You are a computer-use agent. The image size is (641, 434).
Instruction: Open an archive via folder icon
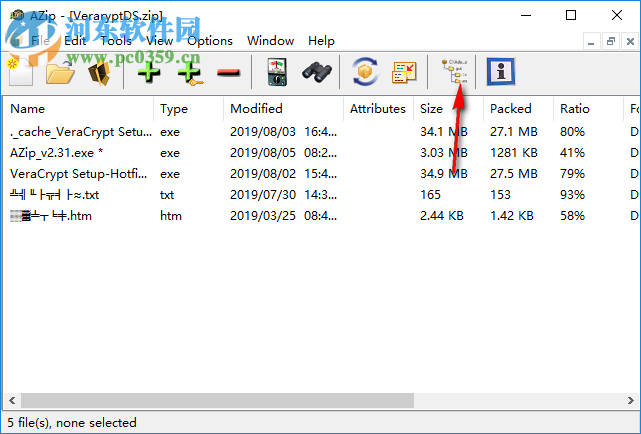click(x=60, y=72)
